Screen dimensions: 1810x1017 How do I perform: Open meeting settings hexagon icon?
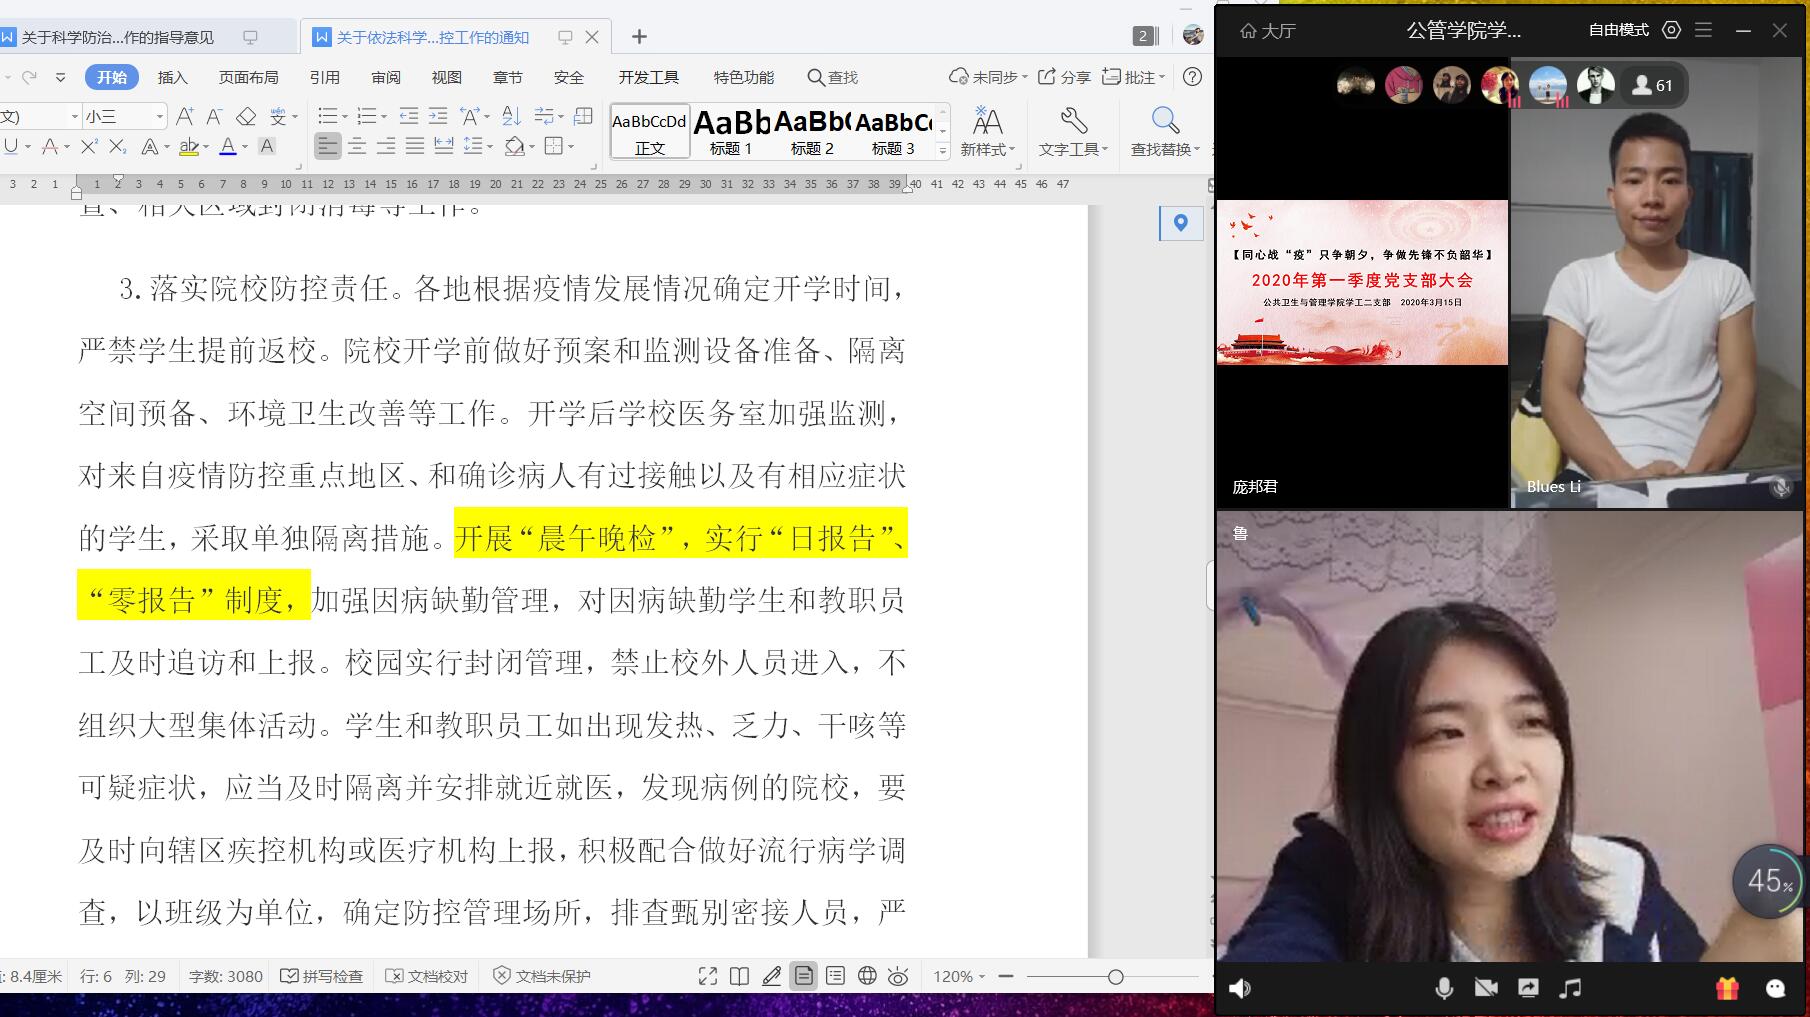click(x=1671, y=30)
